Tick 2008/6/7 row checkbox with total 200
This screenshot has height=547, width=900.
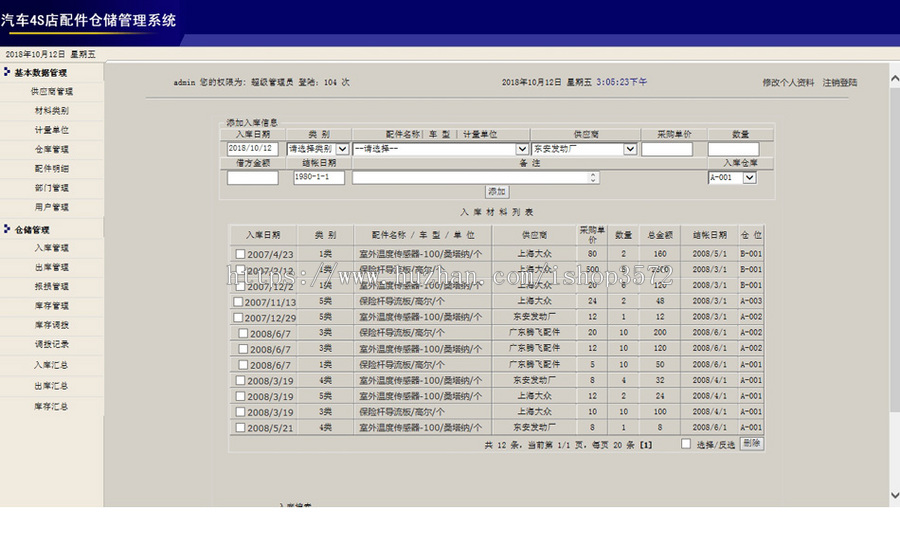pos(243,333)
